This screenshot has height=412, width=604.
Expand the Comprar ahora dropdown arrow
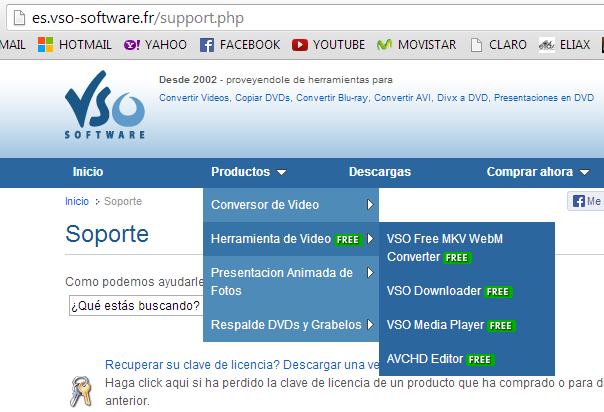(585, 173)
